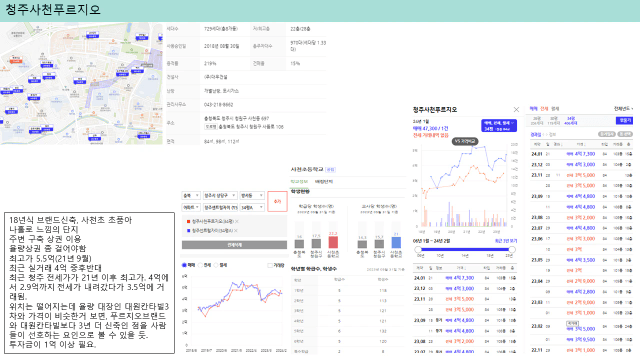
Task: Close the 청주사천푸르지오 price panel
Action: (516, 109)
